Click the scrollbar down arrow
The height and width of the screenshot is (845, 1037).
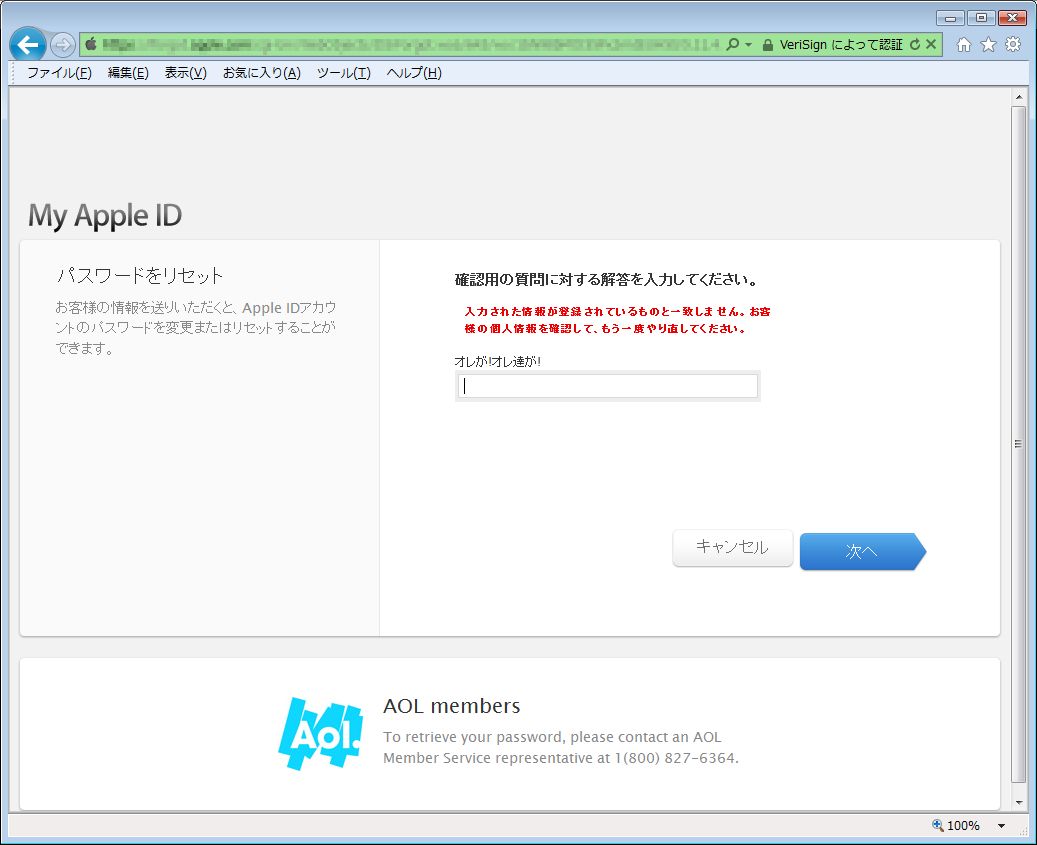tap(1018, 803)
